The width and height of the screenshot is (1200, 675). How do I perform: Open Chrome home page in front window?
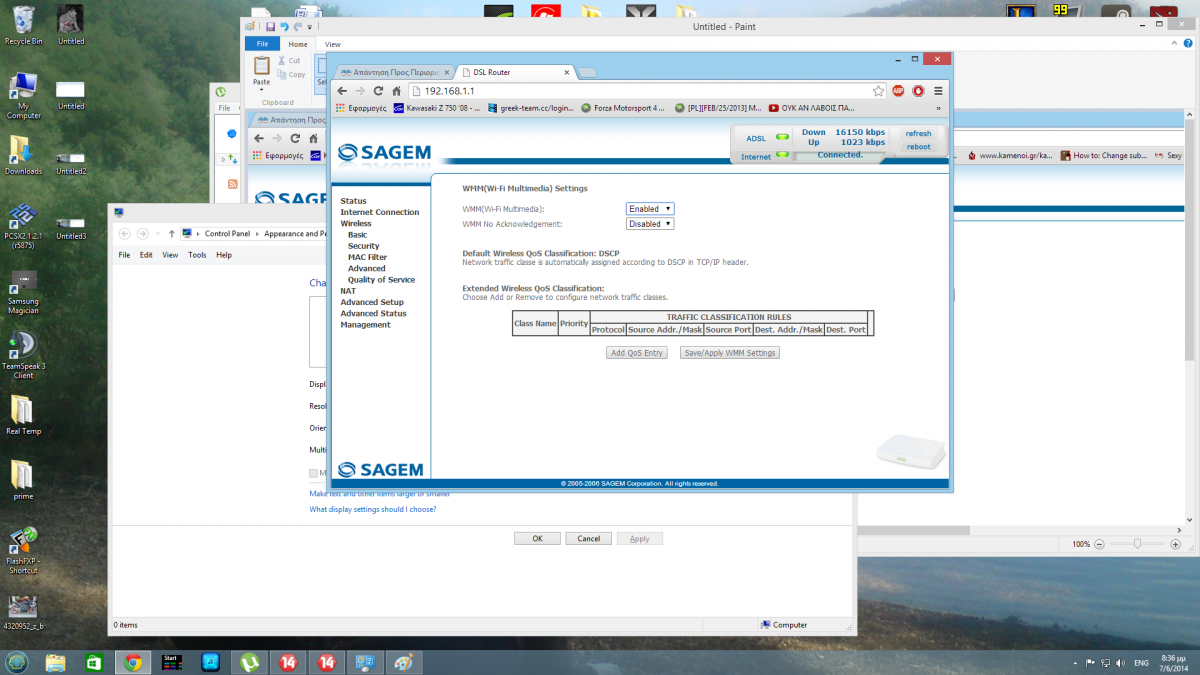click(396, 91)
